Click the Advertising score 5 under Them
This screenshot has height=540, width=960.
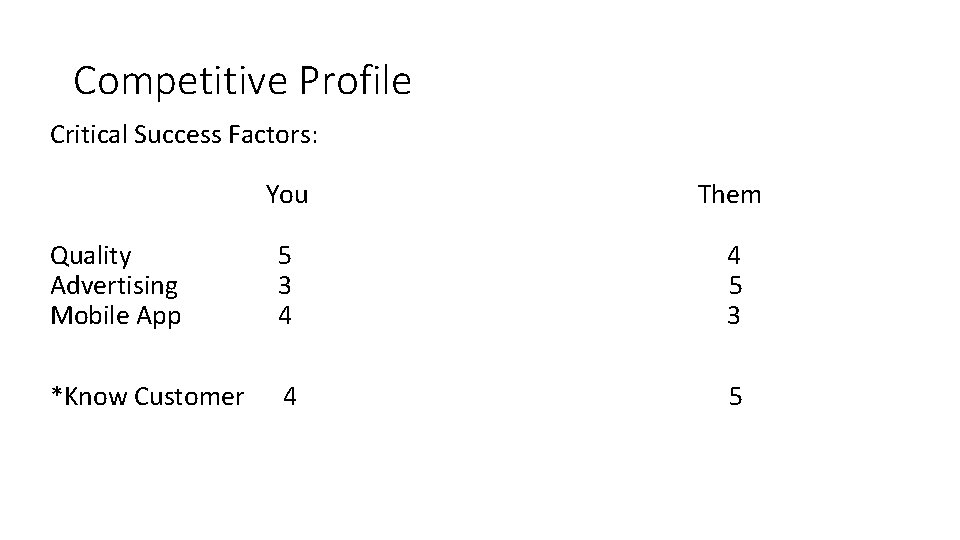(735, 285)
